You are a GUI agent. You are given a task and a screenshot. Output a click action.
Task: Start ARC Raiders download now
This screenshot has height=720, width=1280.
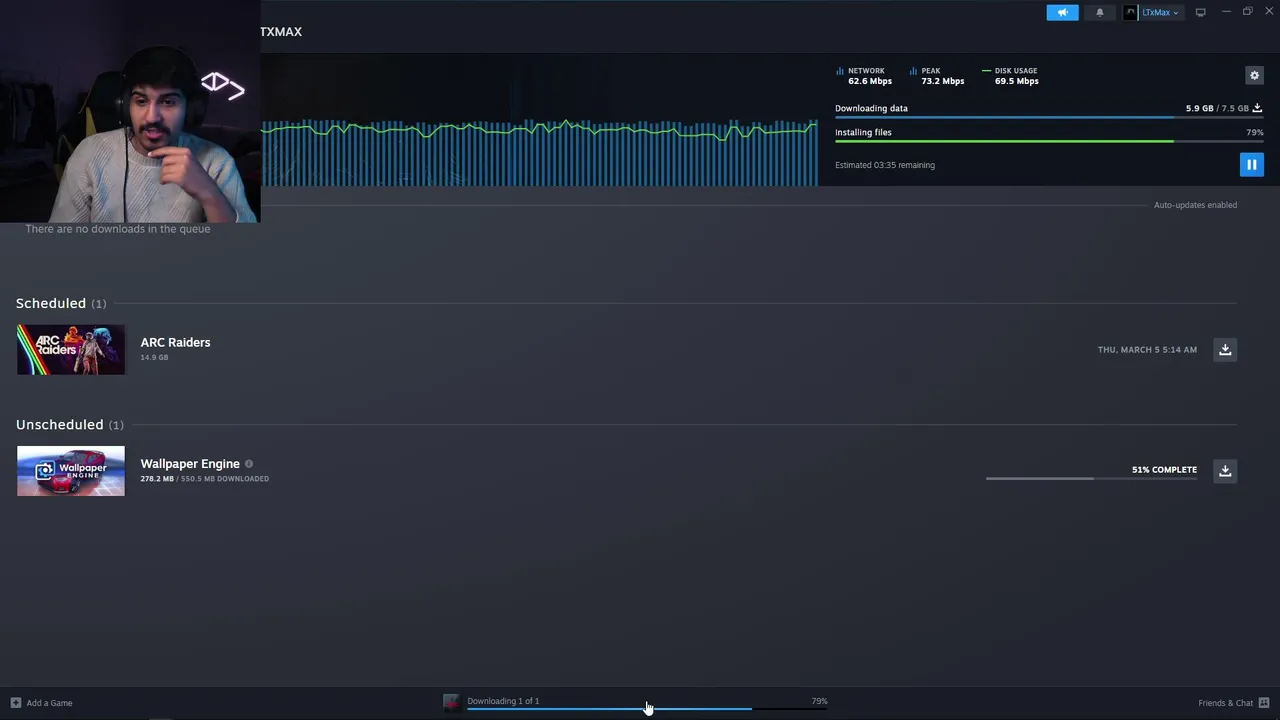click(1225, 349)
